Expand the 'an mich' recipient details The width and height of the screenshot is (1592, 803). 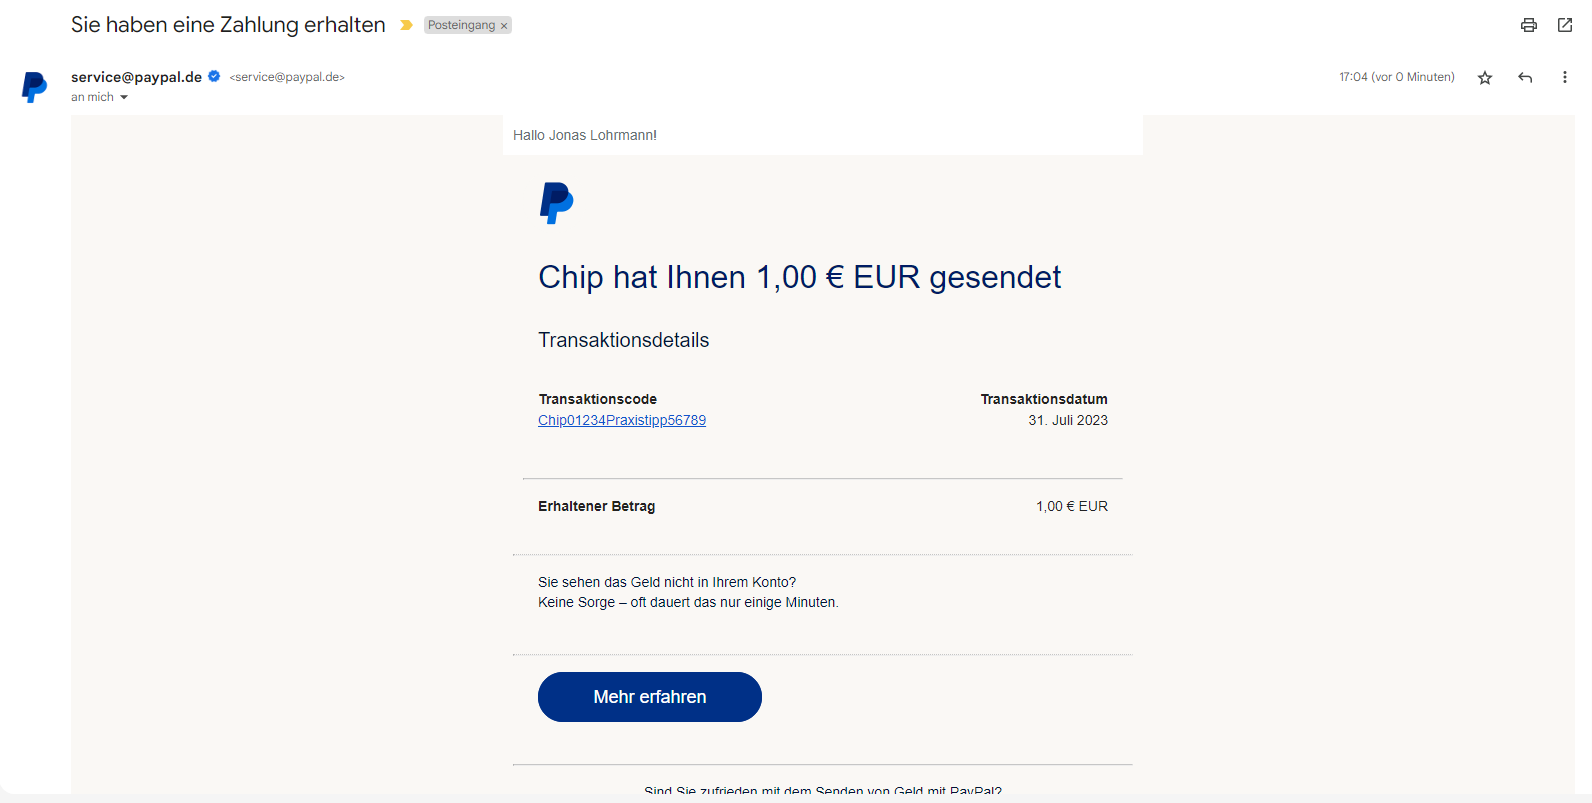coord(124,97)
